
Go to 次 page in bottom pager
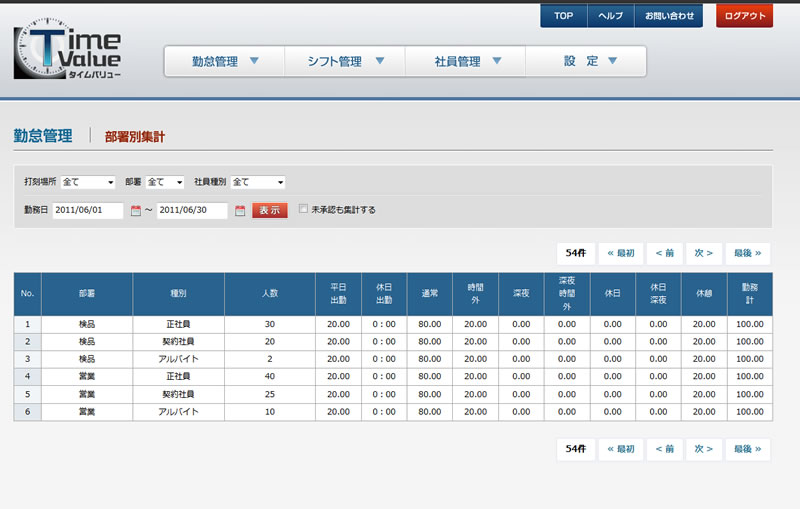[704, 449]
